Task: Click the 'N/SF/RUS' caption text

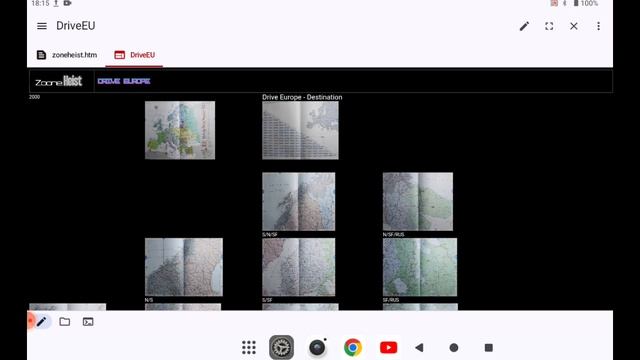Action: click(393, 235)
